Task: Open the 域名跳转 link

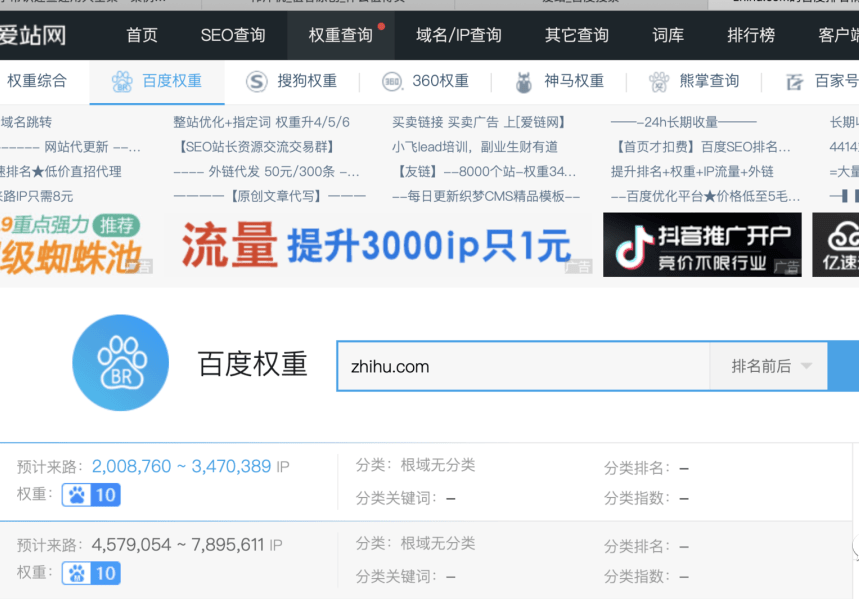Action: [26, 122]
